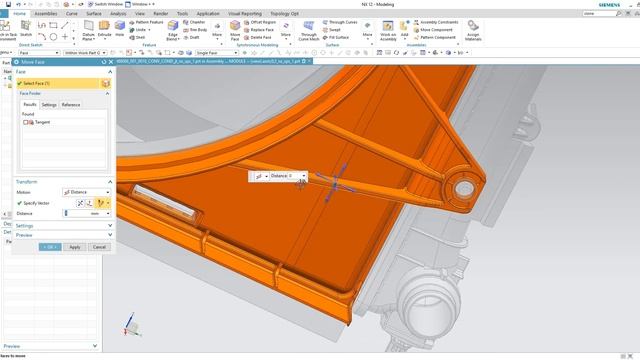
Task: Open the Single Face rule dropdown
Action: coord(216,53)
